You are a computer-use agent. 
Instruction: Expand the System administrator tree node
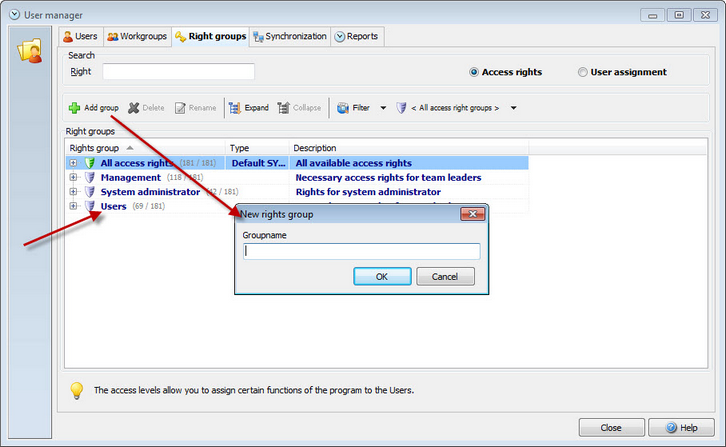click(73, 192)
